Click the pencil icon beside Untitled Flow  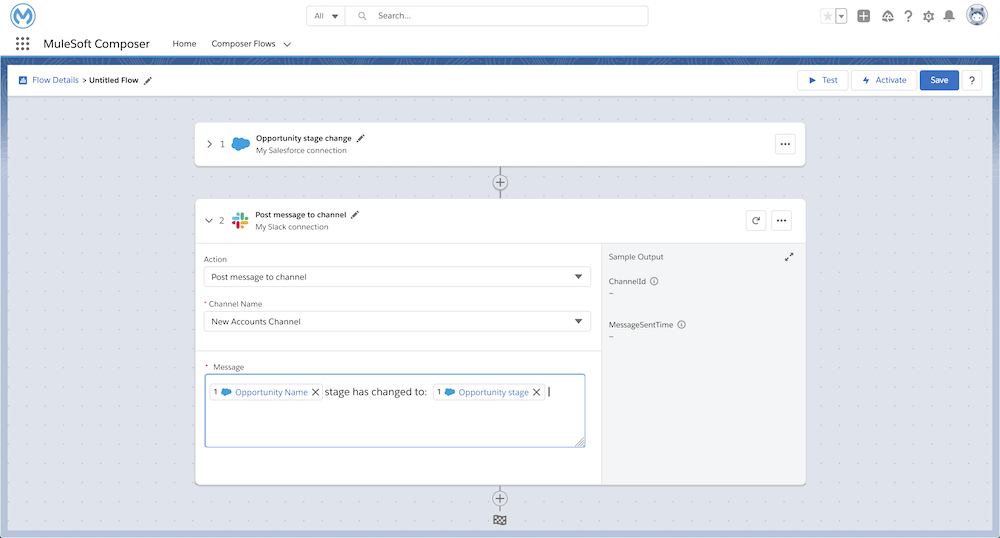tap(148, 80)
